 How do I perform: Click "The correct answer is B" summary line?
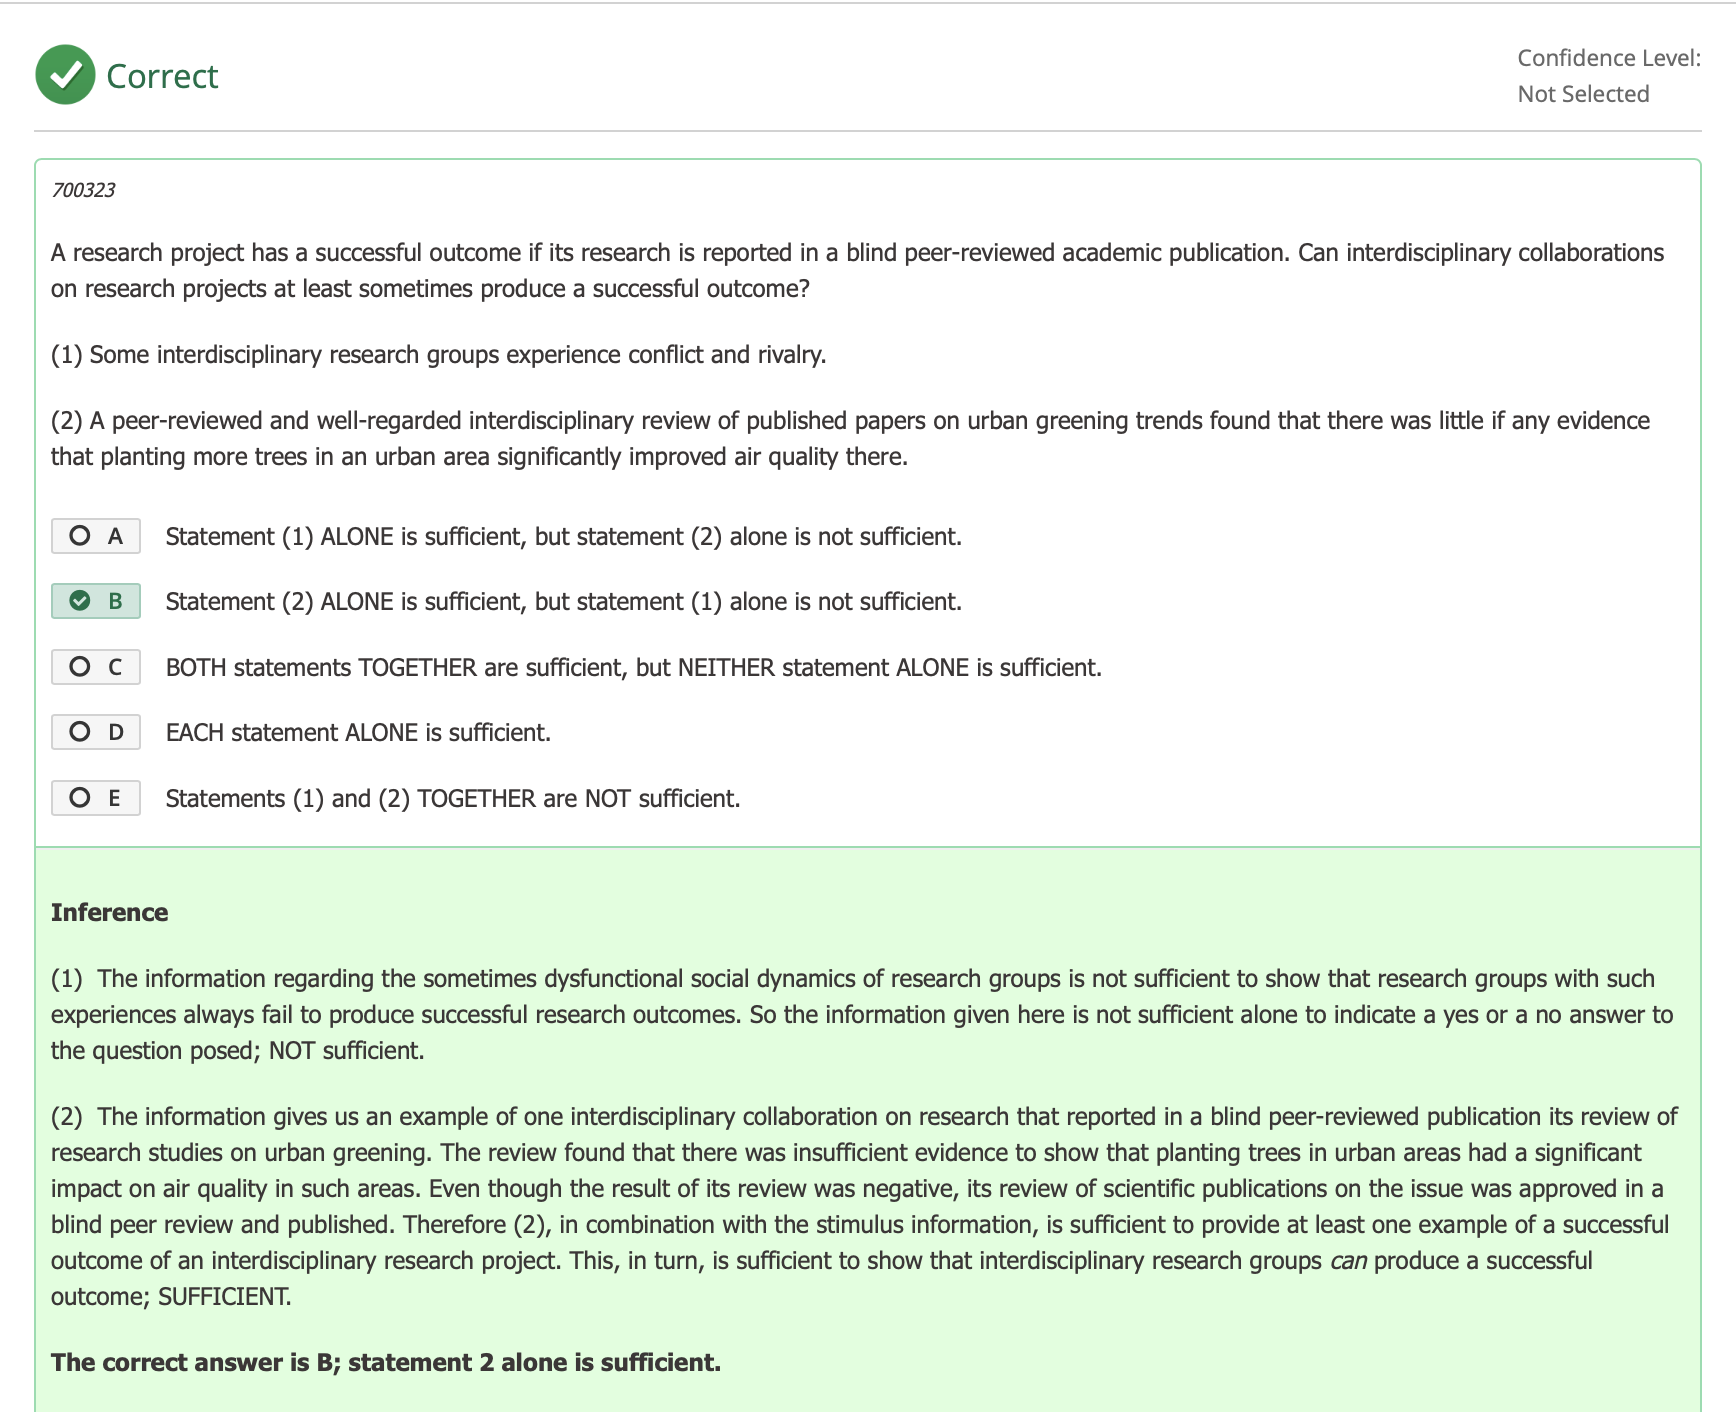point(385,1362)
